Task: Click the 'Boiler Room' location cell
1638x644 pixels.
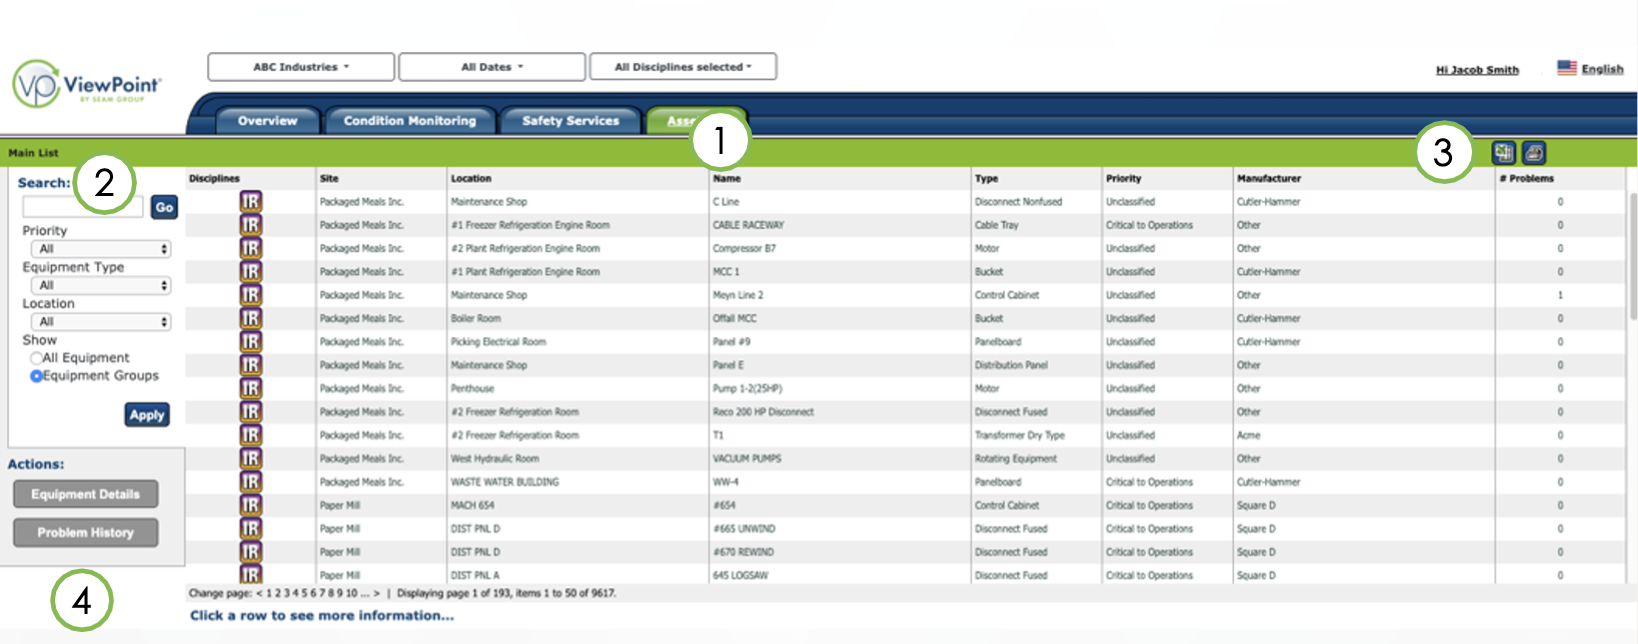Action: click(x=476, y=318)
